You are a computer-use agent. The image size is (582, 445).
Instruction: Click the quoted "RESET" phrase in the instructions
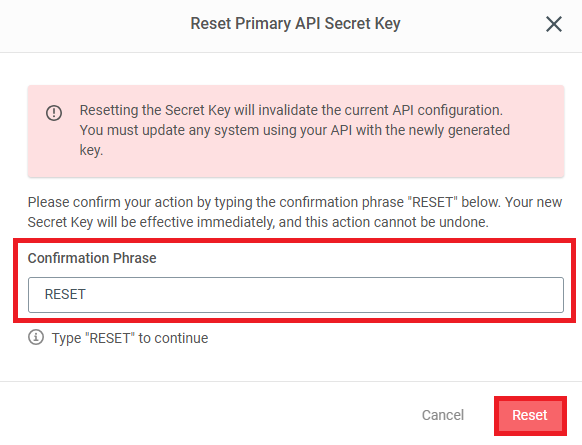click(x=432, y=202)
